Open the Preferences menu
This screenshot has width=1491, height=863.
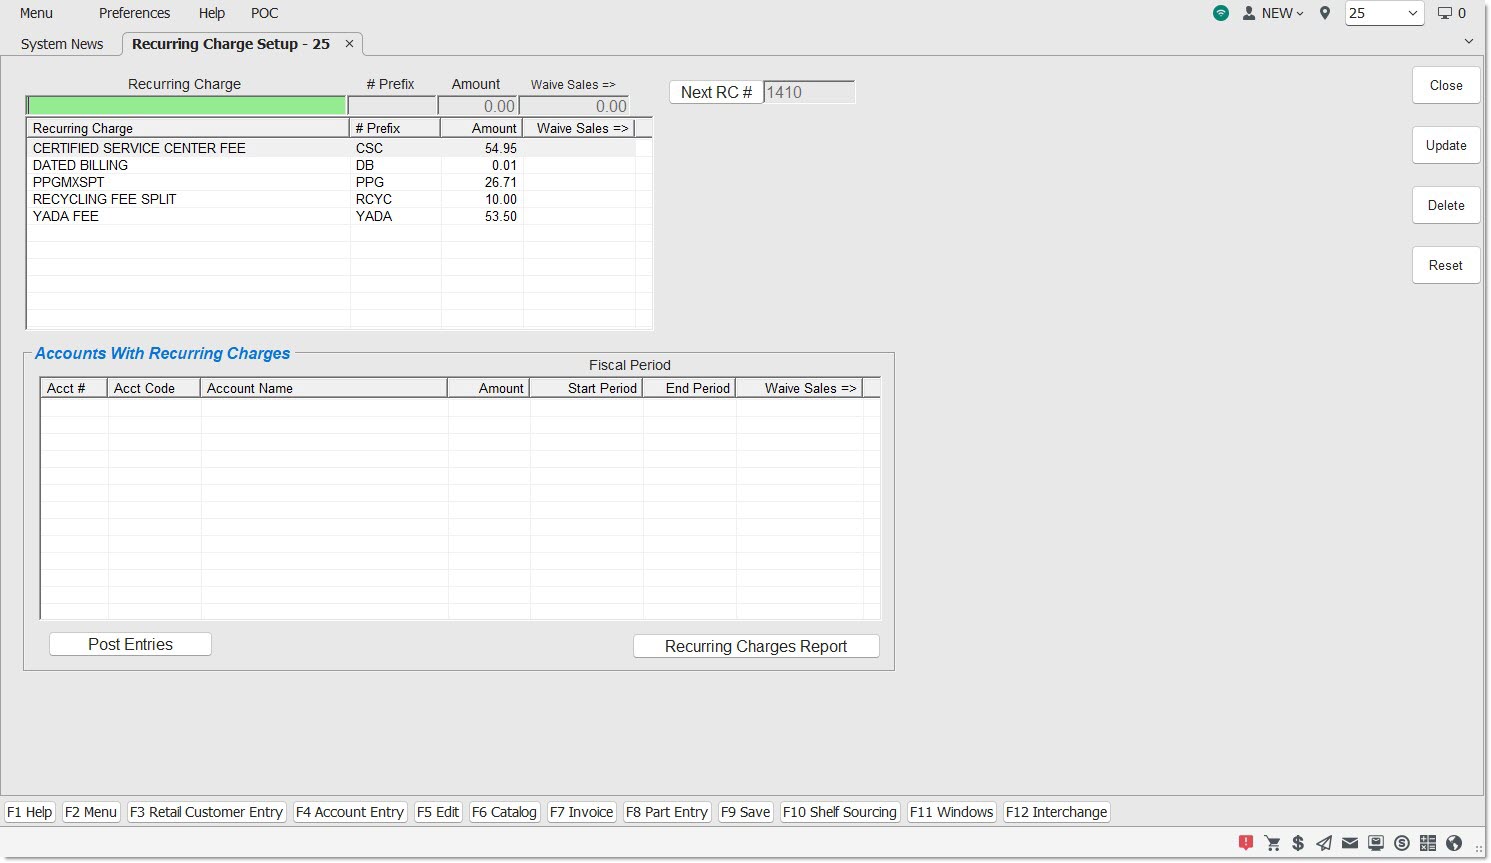click(x=134, y=13)
